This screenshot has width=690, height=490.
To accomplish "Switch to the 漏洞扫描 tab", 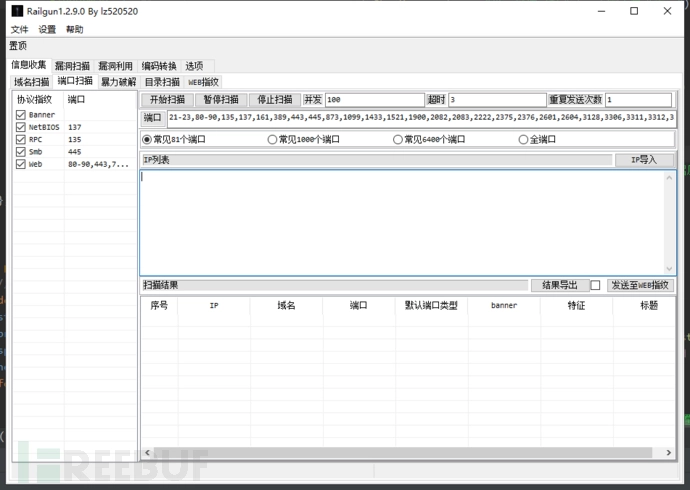I will click(x=72, y=66).
